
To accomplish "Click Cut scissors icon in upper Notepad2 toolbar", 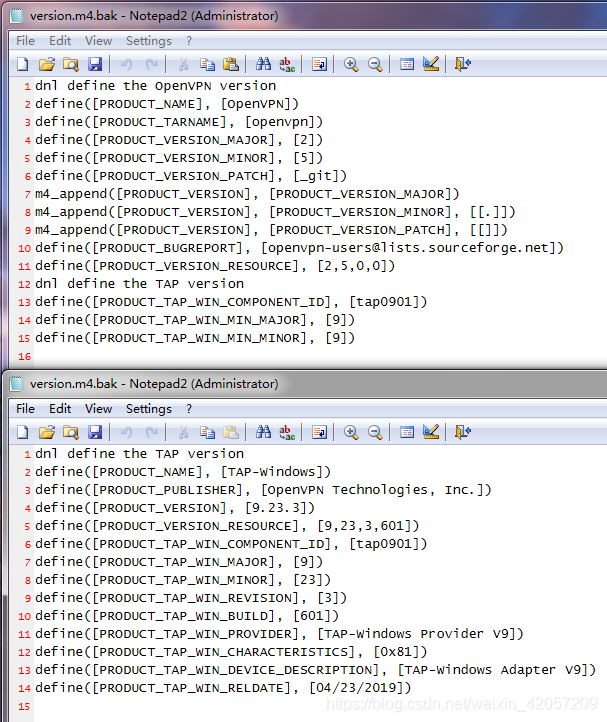I will [183, 64].
